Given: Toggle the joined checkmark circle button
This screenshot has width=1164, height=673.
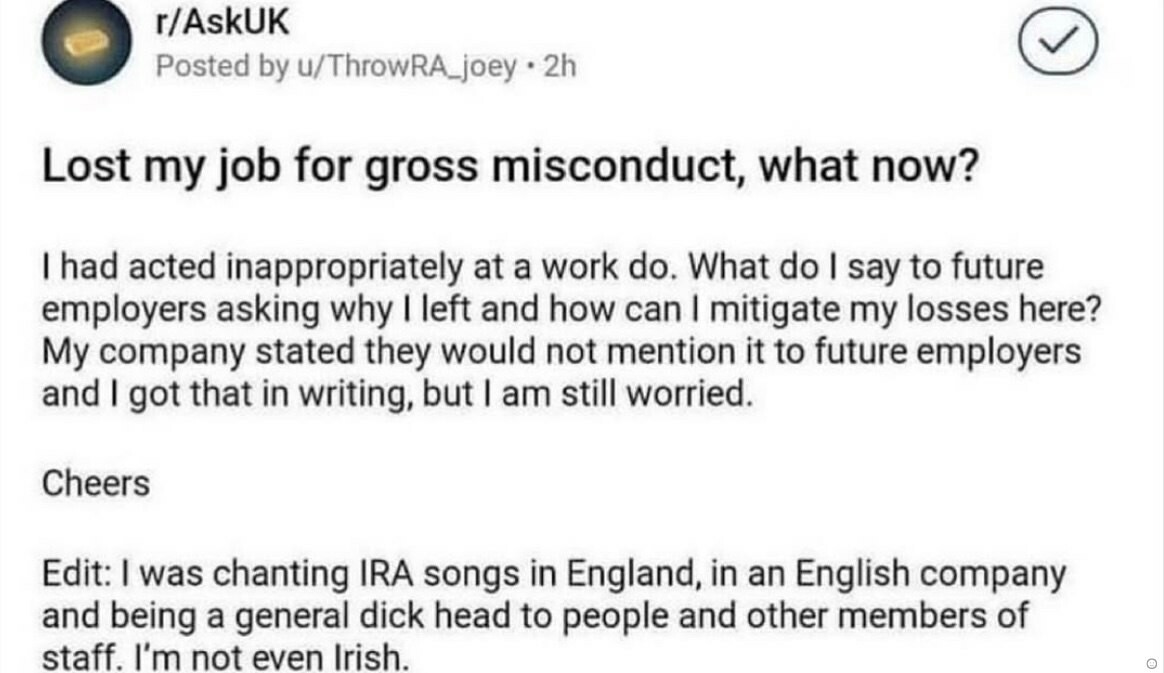Looking at the screenshot, I should click(x=1058, y=41).
